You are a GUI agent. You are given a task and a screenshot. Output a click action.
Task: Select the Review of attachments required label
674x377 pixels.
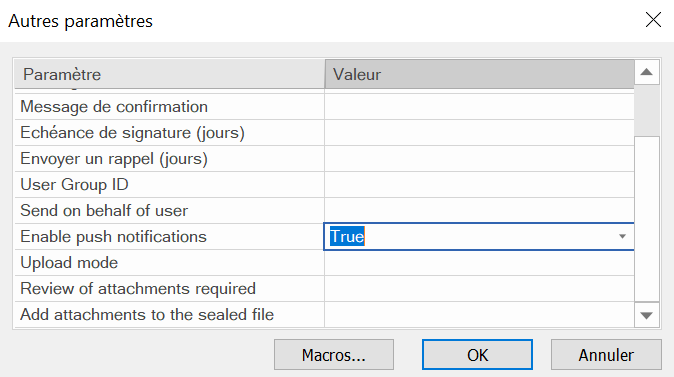138,289
